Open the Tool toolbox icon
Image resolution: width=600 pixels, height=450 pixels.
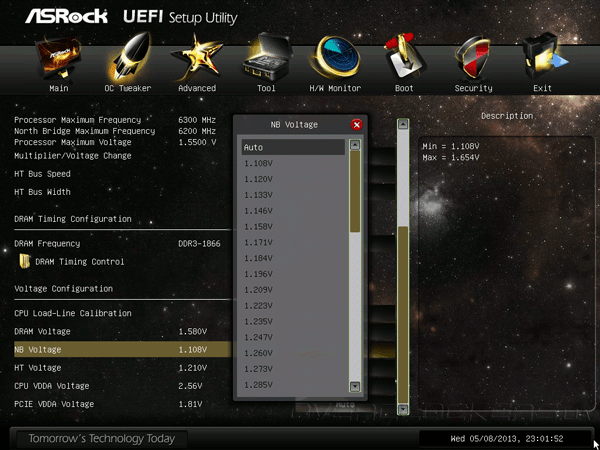(x=267, y=57)
